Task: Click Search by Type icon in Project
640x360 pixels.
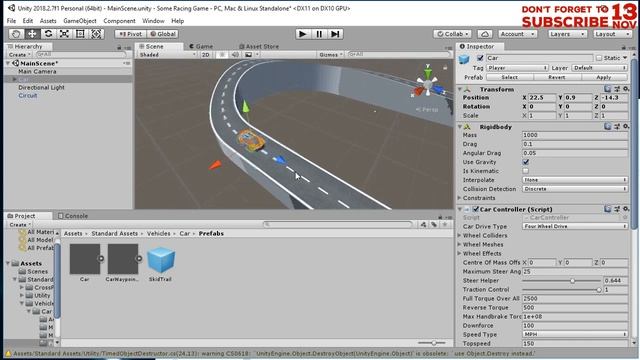Action: 423,224
